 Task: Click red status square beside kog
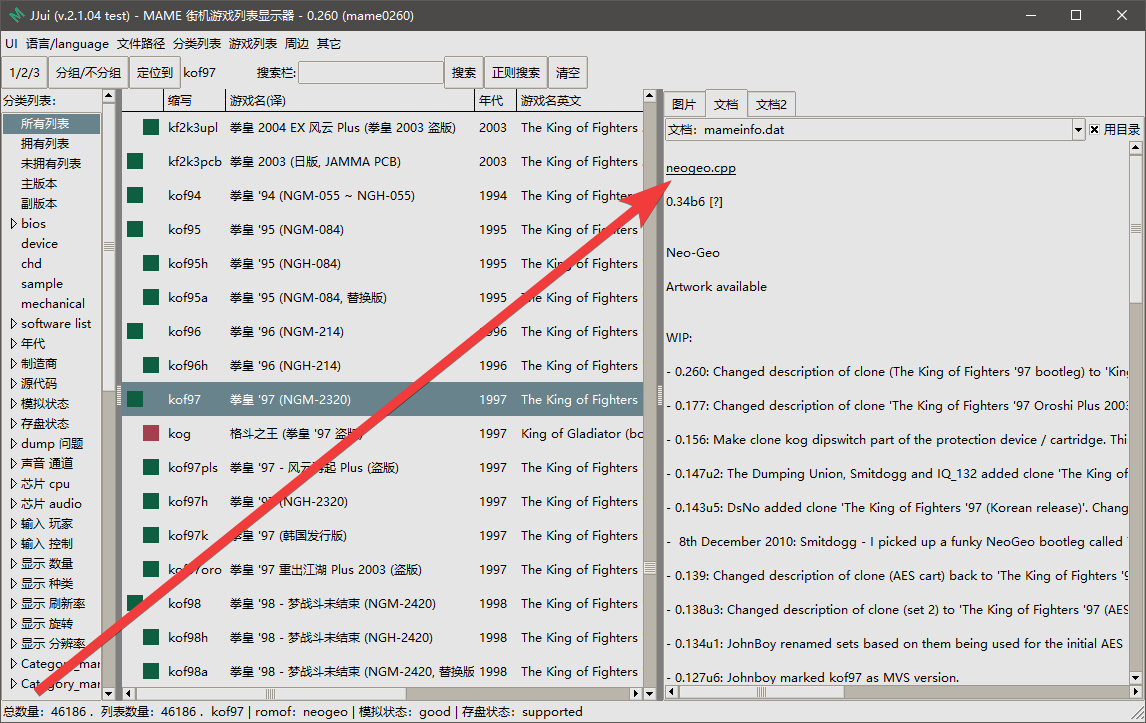(151, 434)
